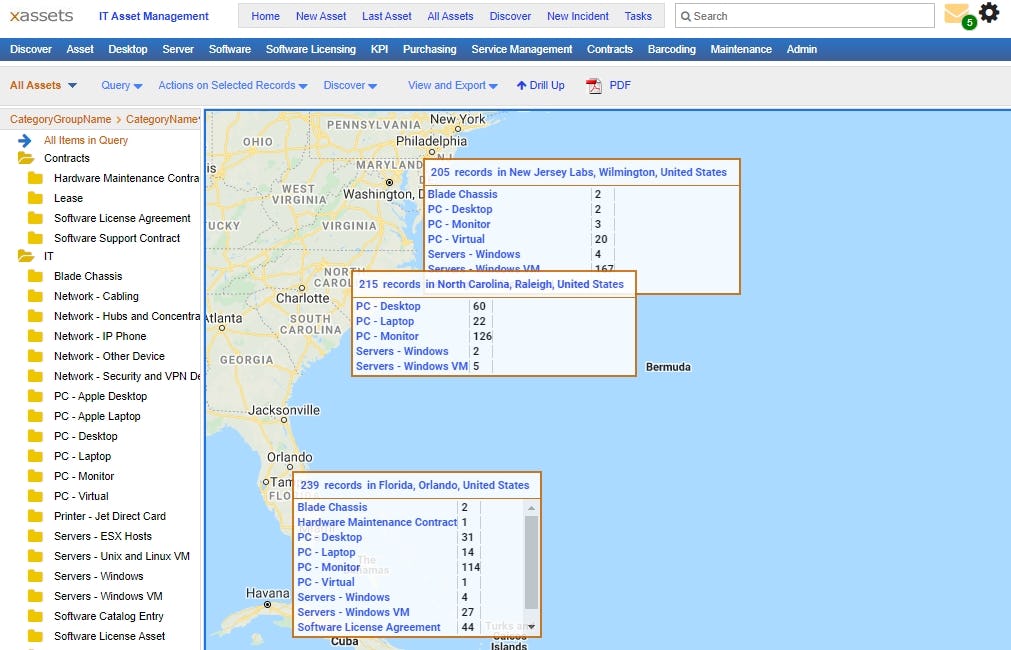Expand the Actions on Selected Records dropdown
Screen dimensions: 1011x650
click(230, 85)
